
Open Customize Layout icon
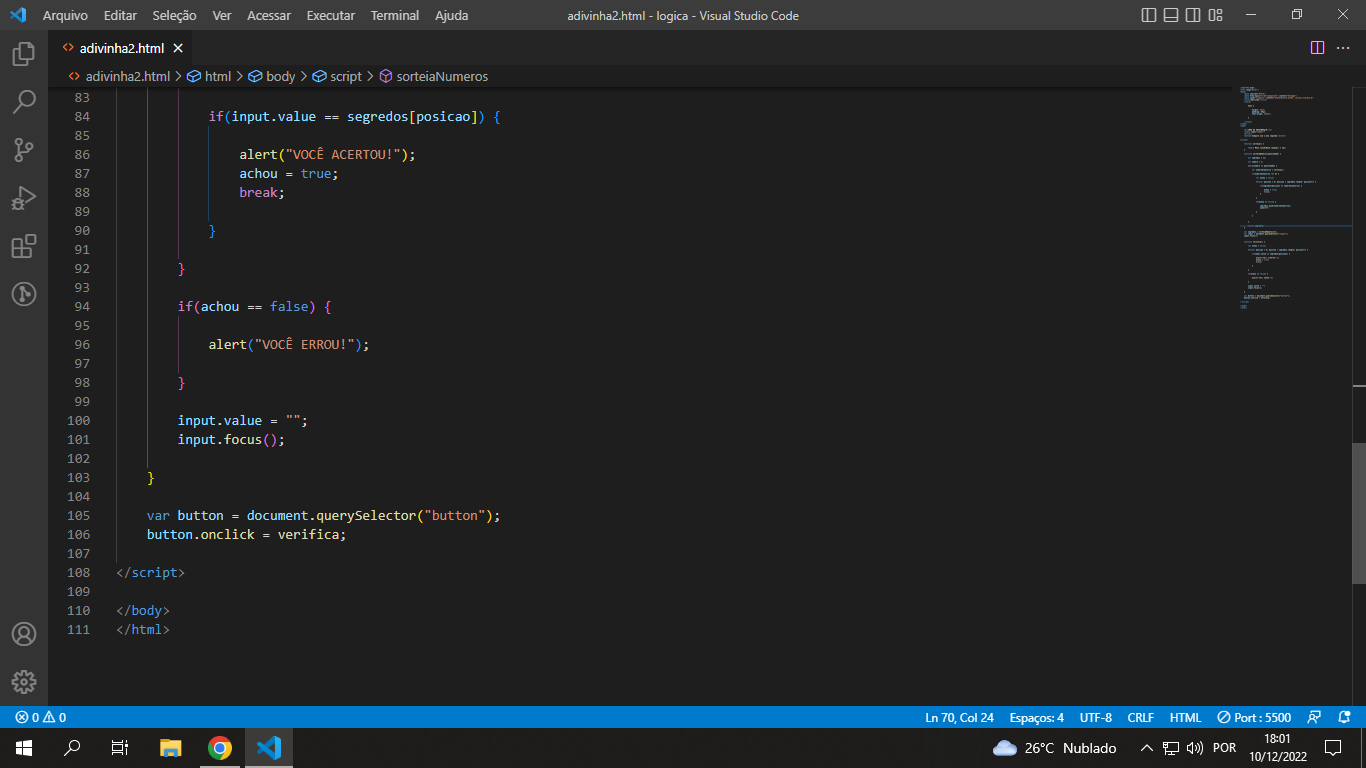pos(1215,15)
